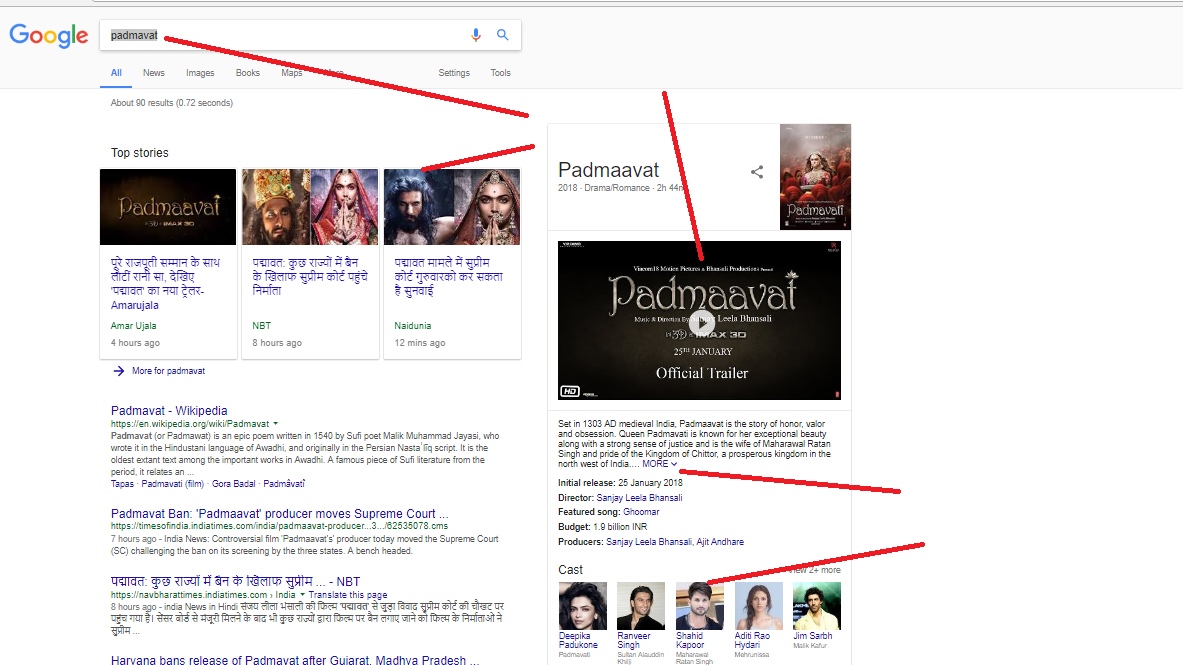Screen dimensions: 1183x665
Task: Expand the description with MORE chevron
Action: pos(675,464)
